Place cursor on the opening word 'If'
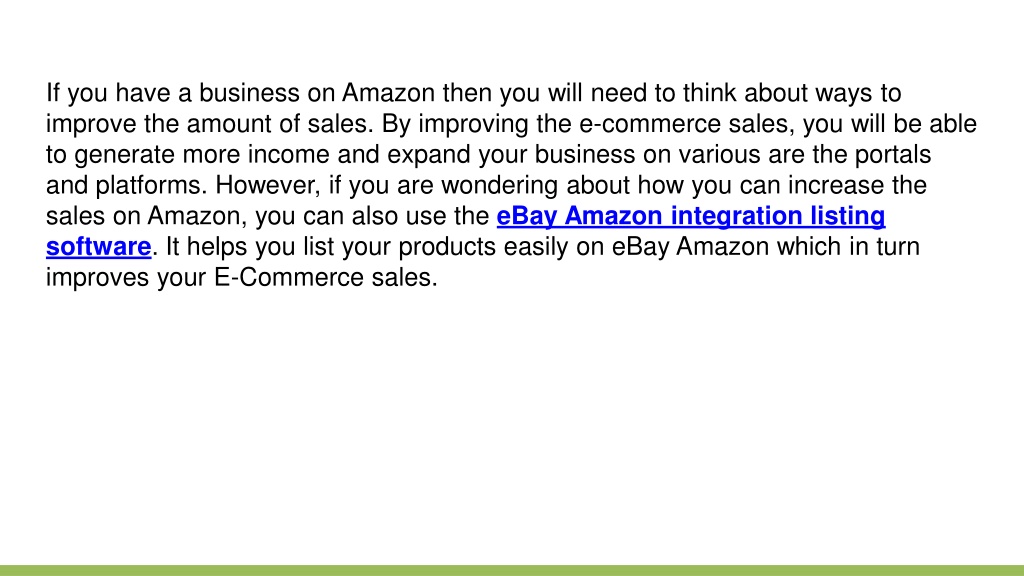 [x=53, y=93]
